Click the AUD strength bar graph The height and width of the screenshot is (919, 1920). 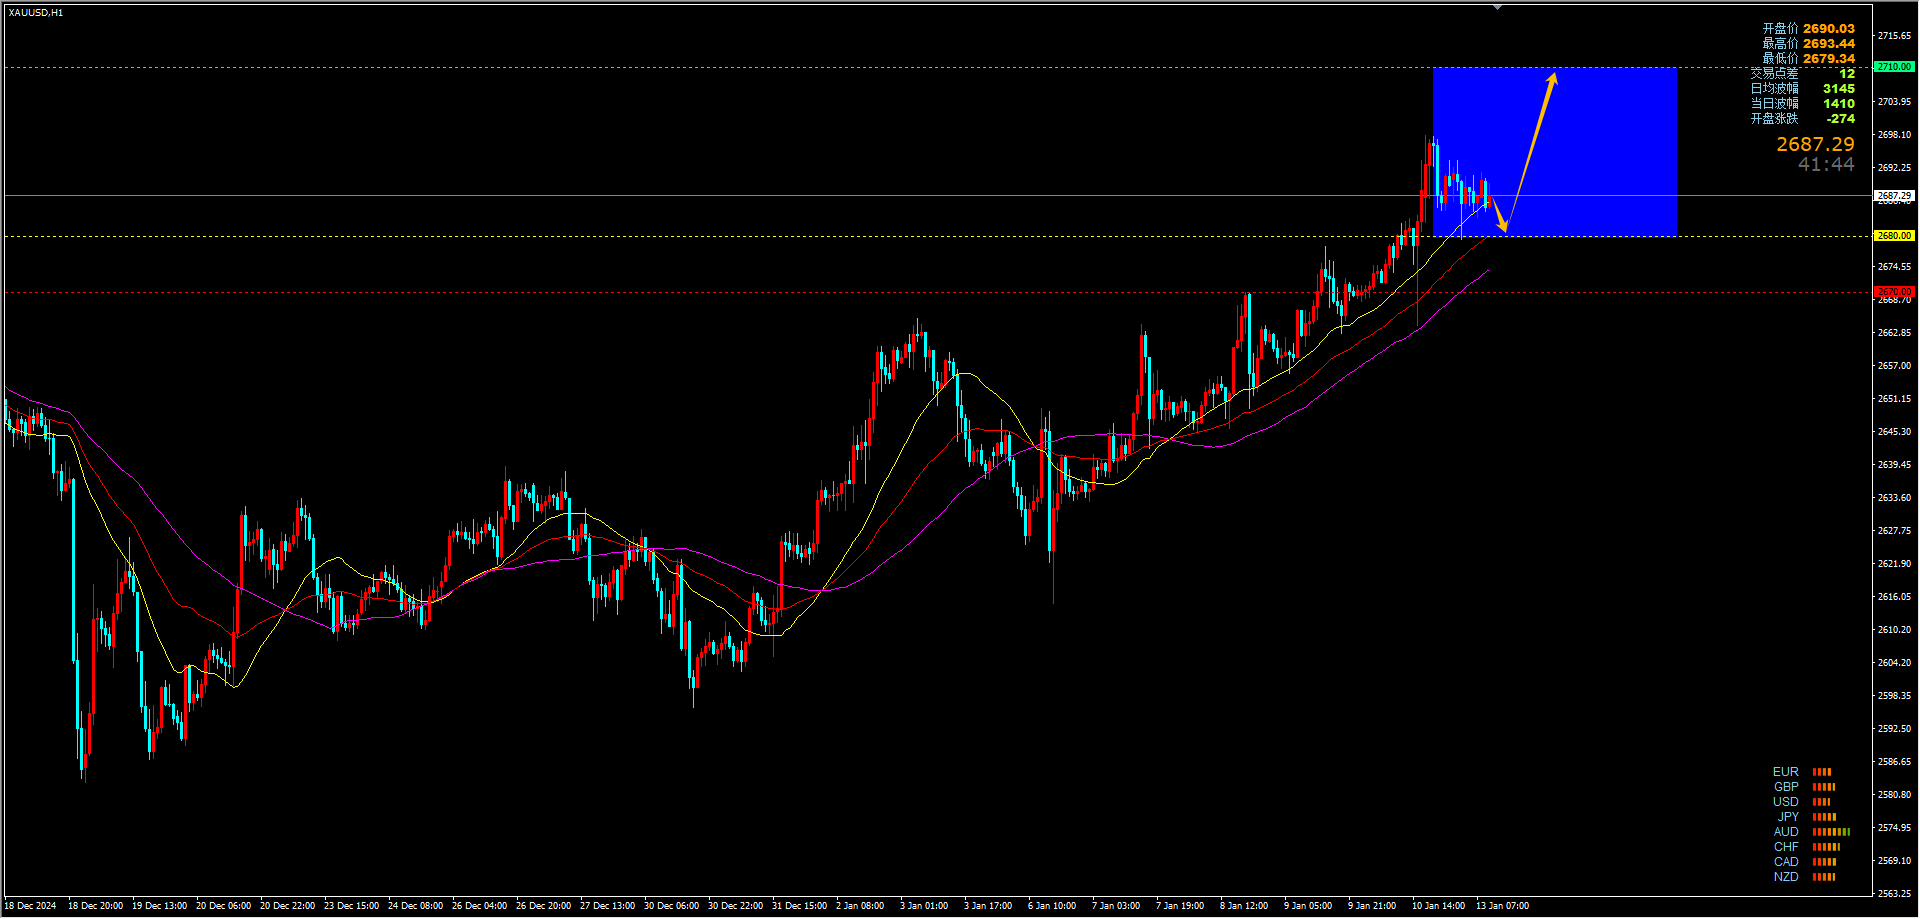[x=1831, y=832]
